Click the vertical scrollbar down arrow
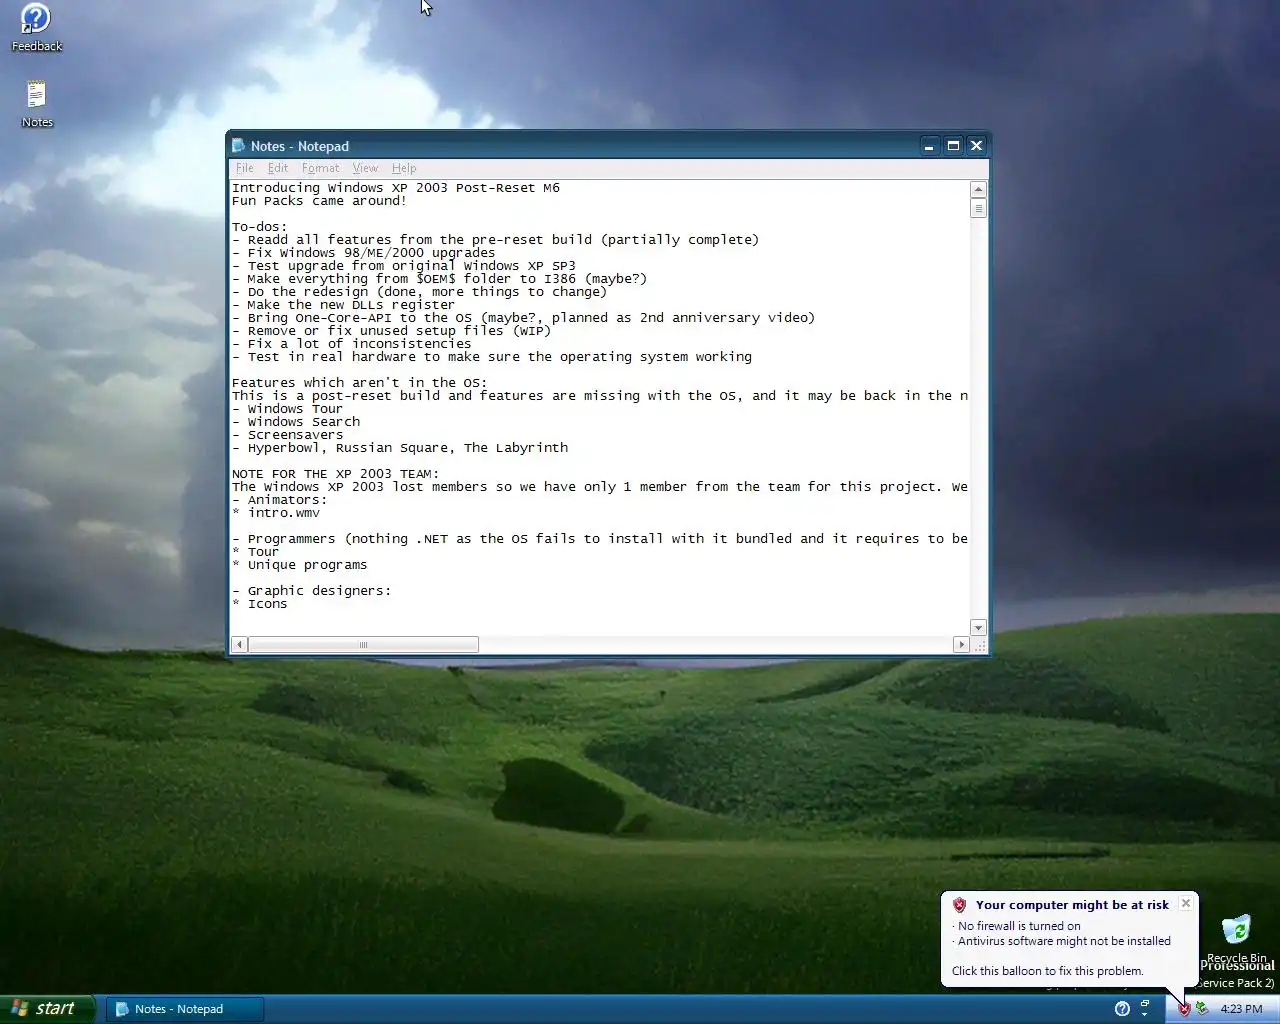1280x1024 pixels. click(x=979, y=628)
